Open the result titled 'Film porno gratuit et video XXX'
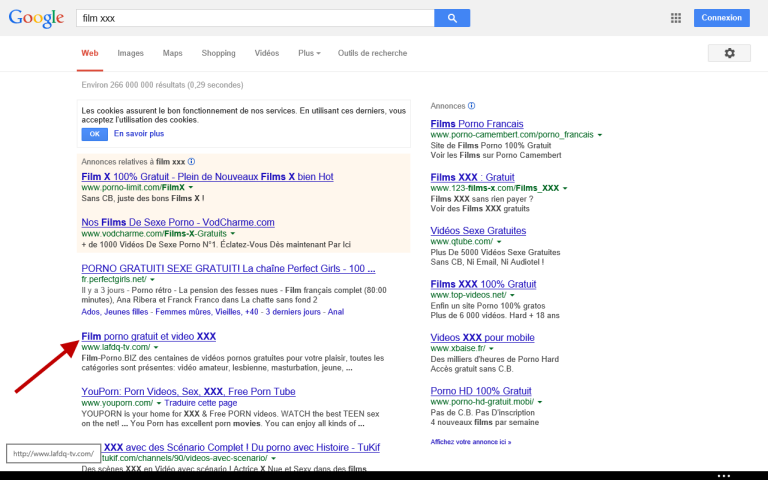The image size is (768, 480). tap(148, 336)
